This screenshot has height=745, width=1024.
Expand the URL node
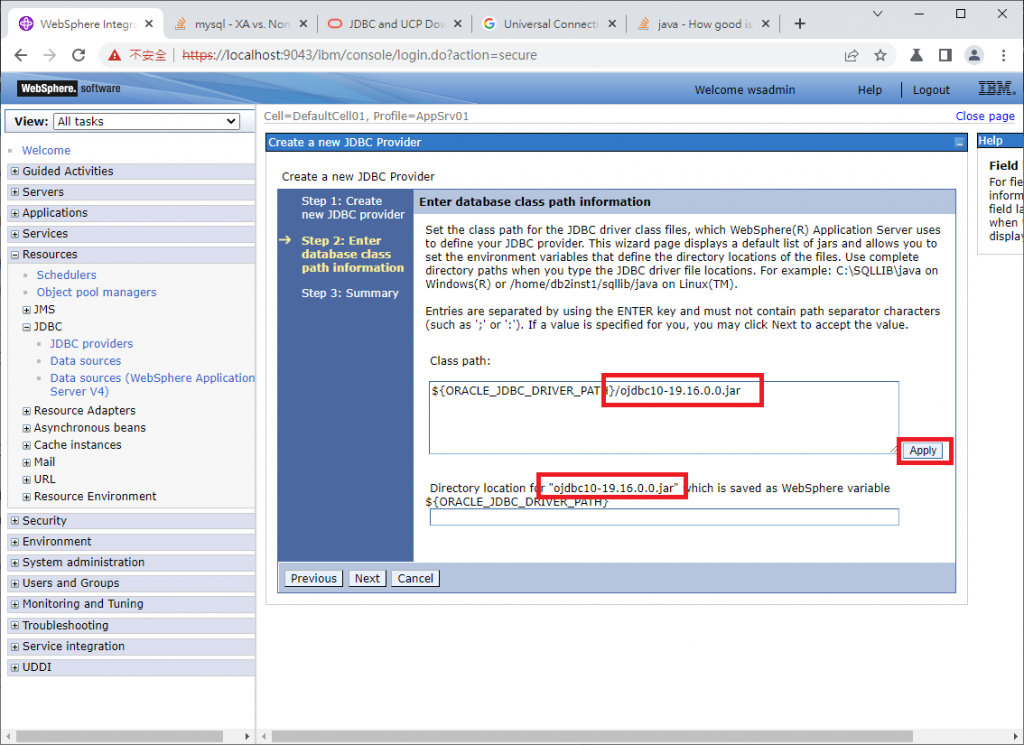(x=27, y=479)
